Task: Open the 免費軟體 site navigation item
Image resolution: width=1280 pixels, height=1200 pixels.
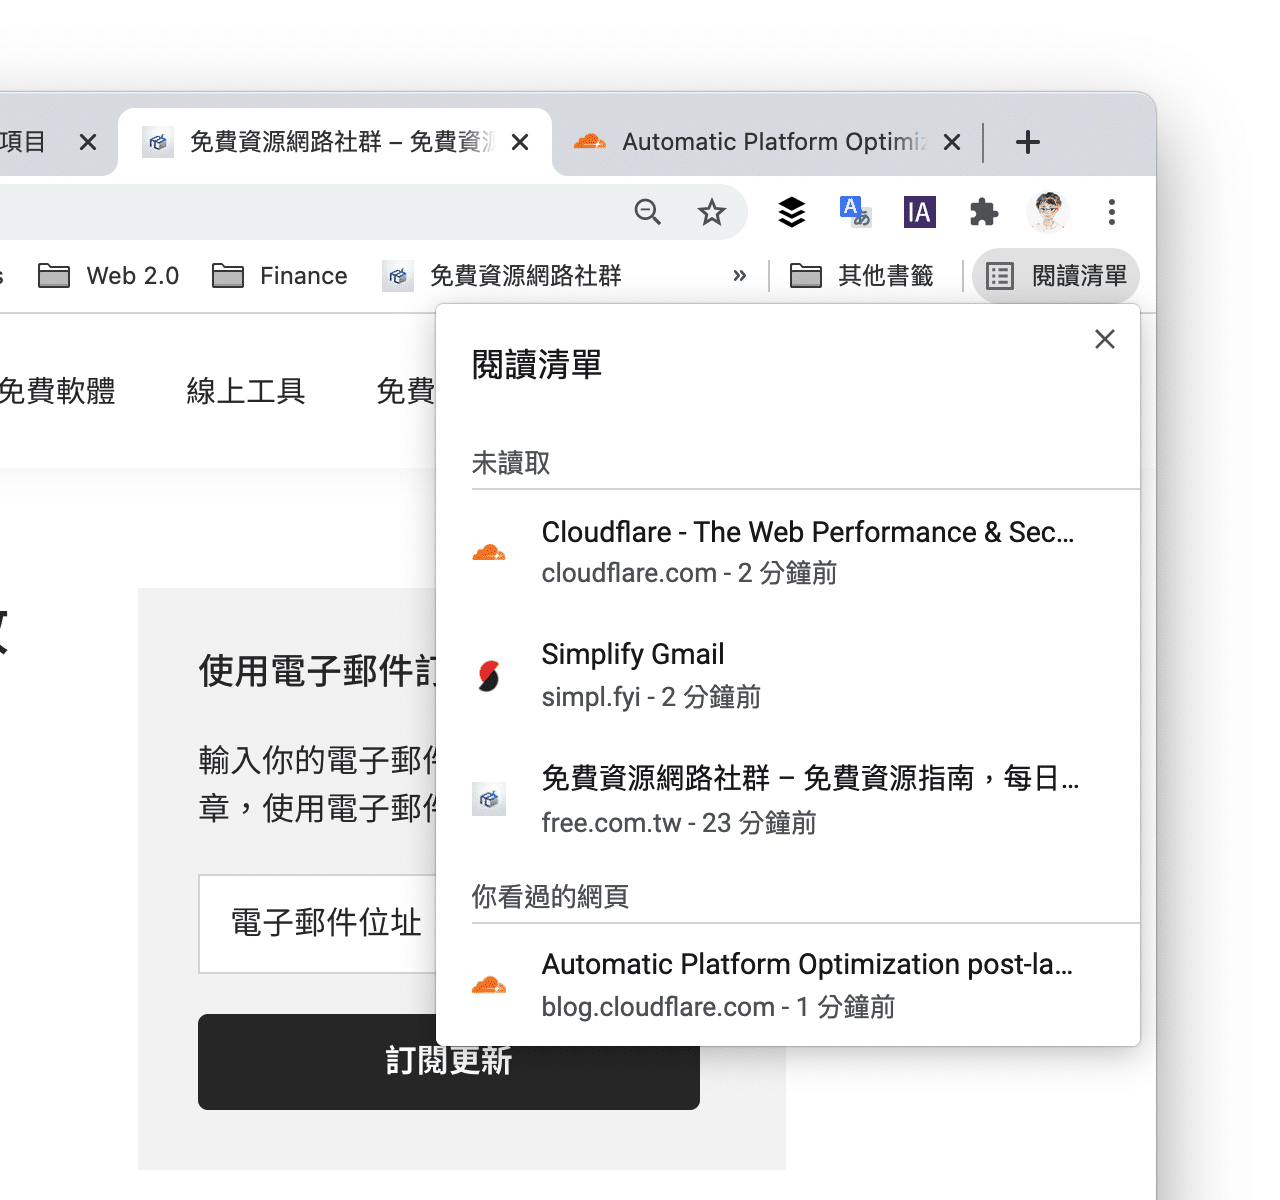Action: [57, 391]
